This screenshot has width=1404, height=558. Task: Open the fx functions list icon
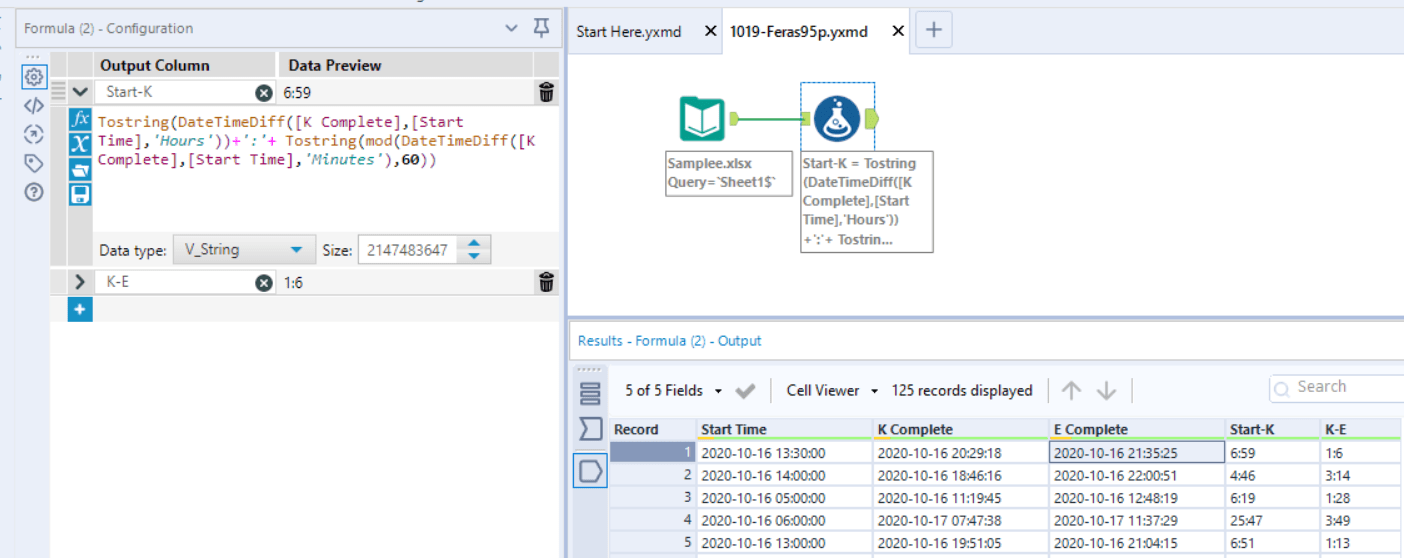[x=80, y=119]
